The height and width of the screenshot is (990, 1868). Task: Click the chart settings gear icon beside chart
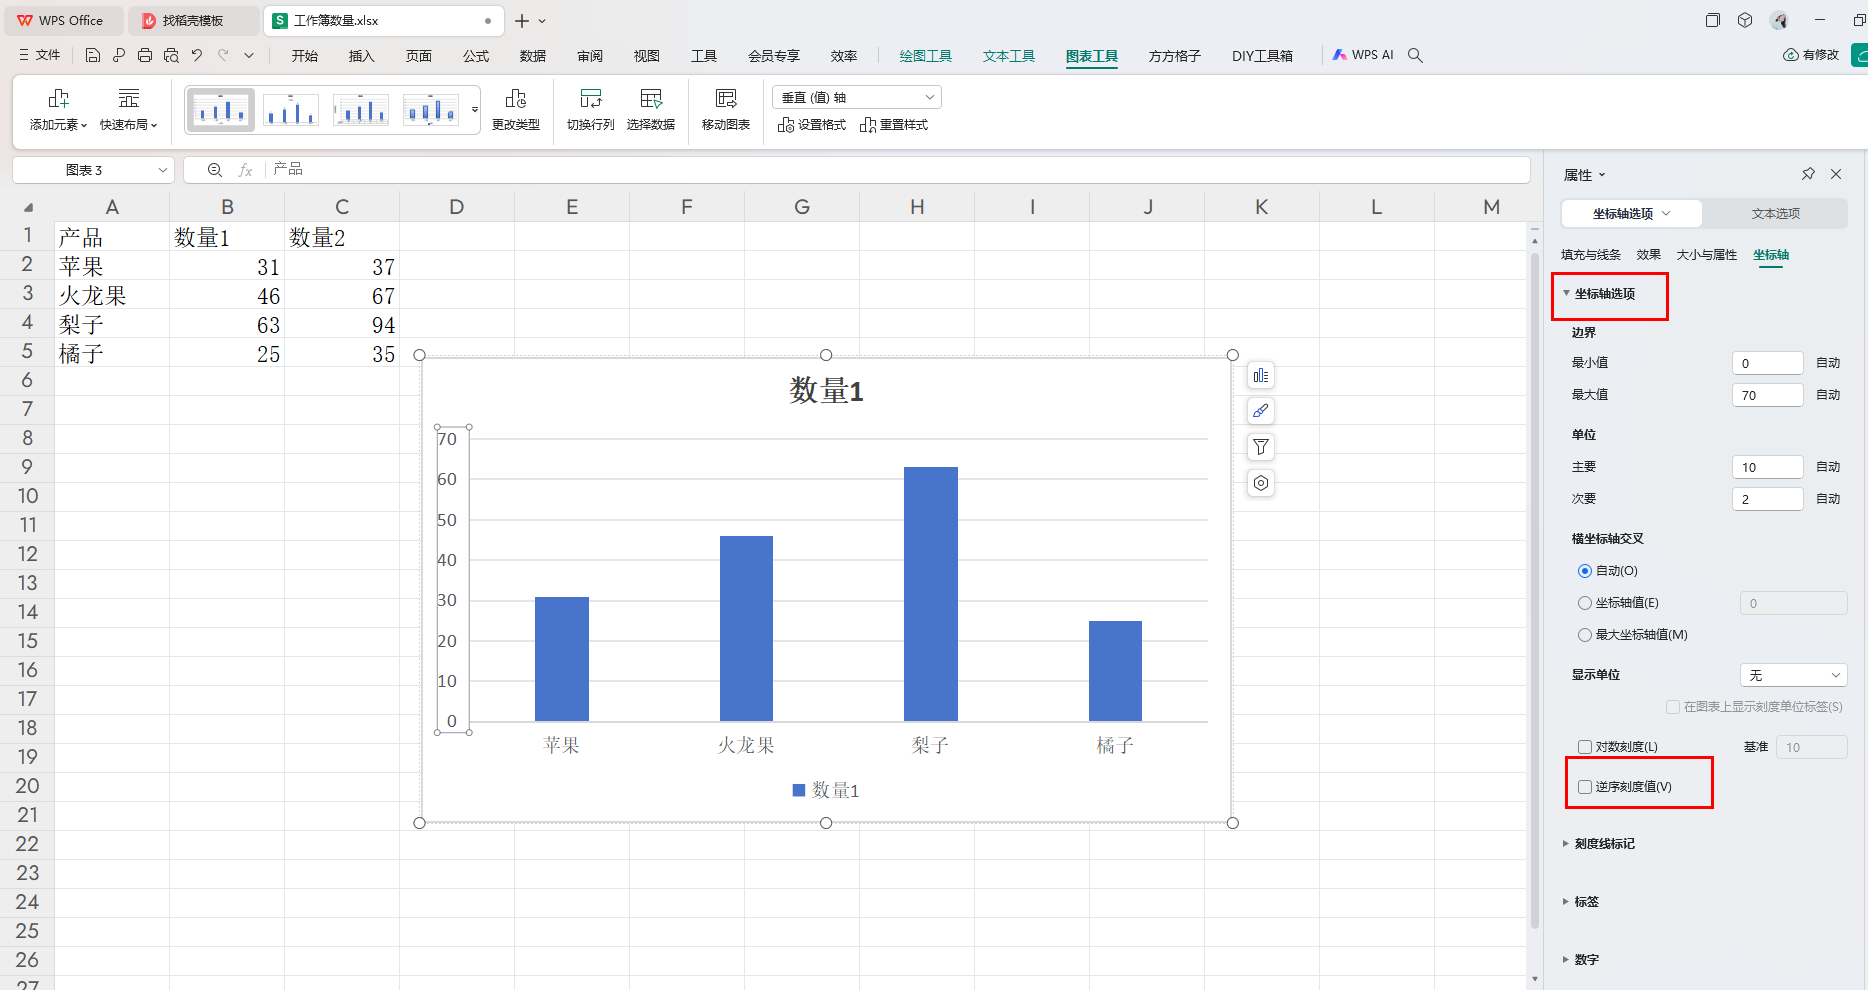1261,483
